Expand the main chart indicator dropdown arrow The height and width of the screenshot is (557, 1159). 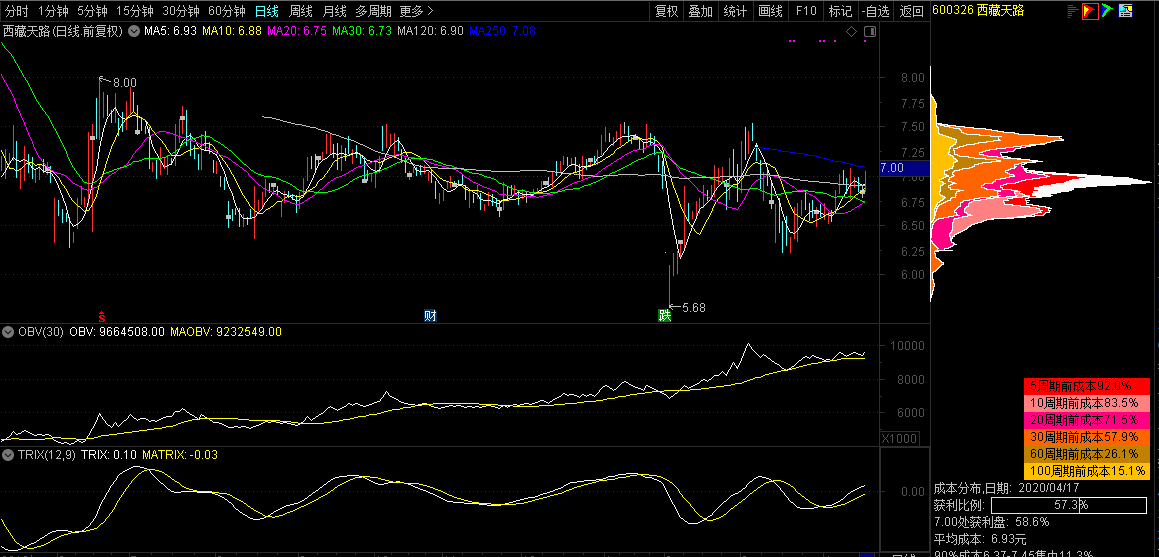pyautogui.click(x=134, y=31)
